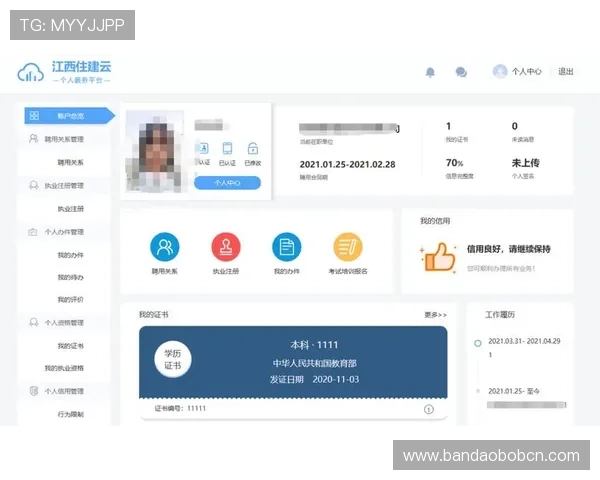
Task: Open 我的办件 in the sidebar
Action: click(x=70, y=255)
